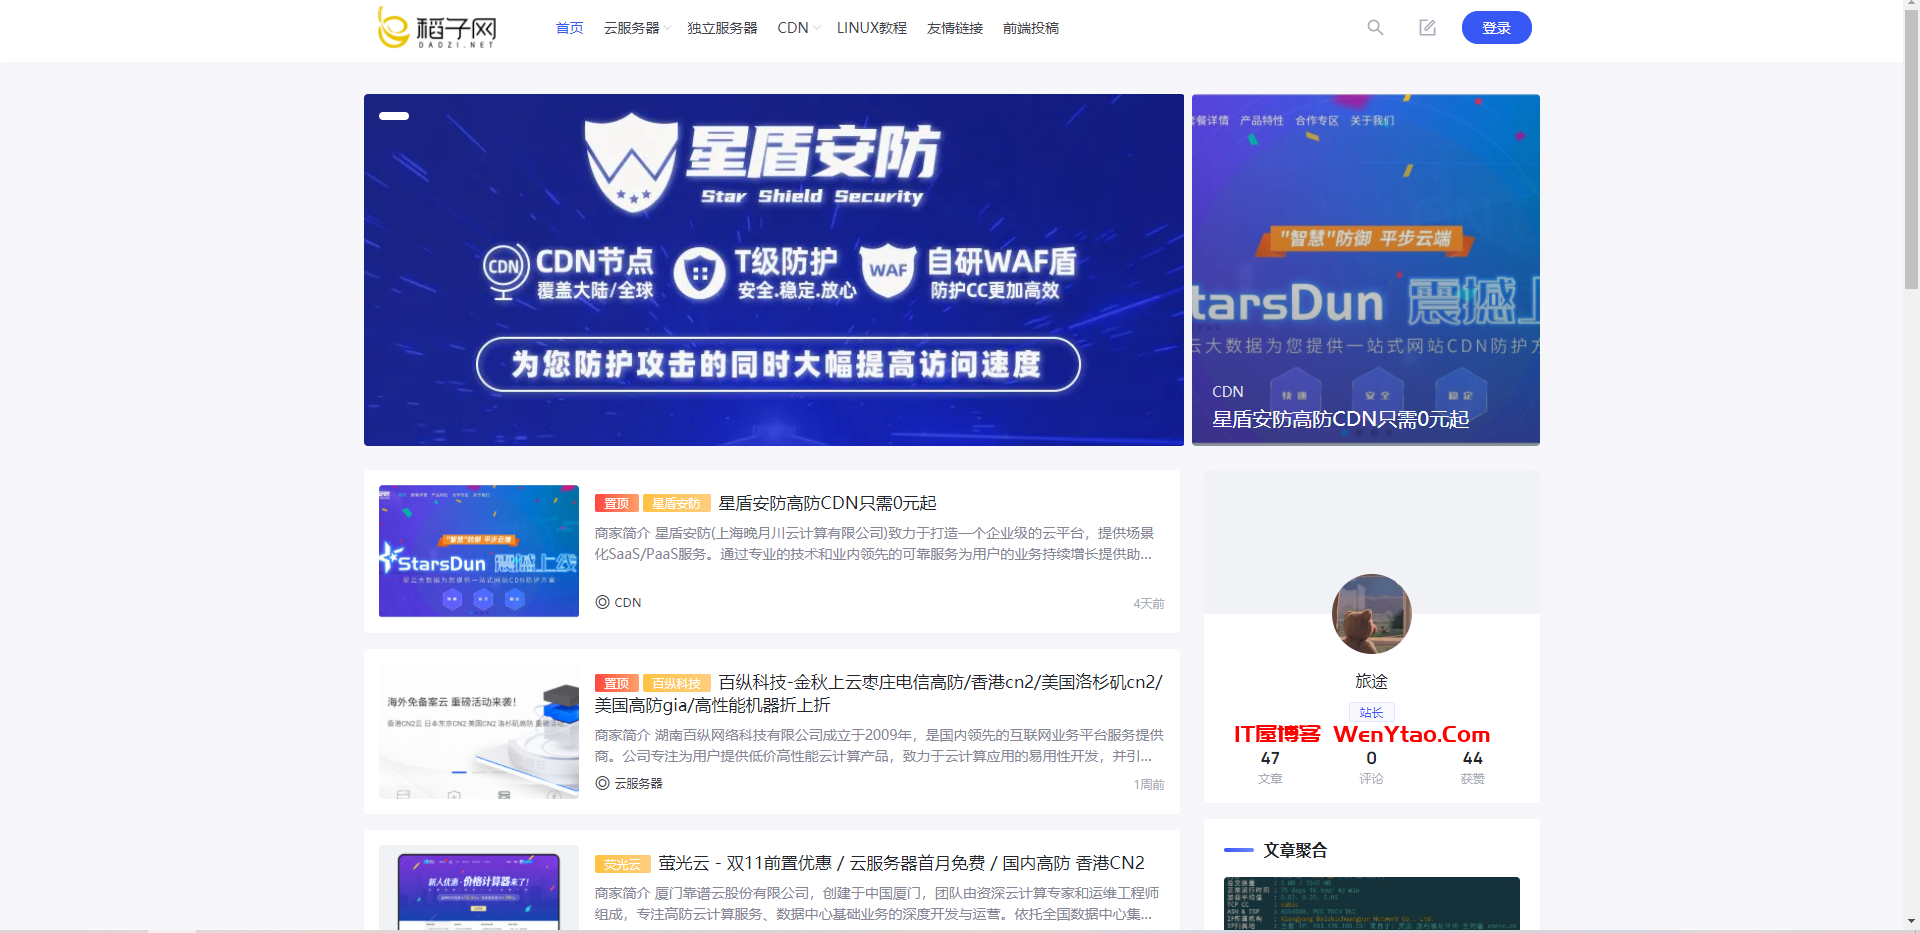1920x933 pixels.
Task: Open the CDN menu item
Action: (x=793, y=28)
